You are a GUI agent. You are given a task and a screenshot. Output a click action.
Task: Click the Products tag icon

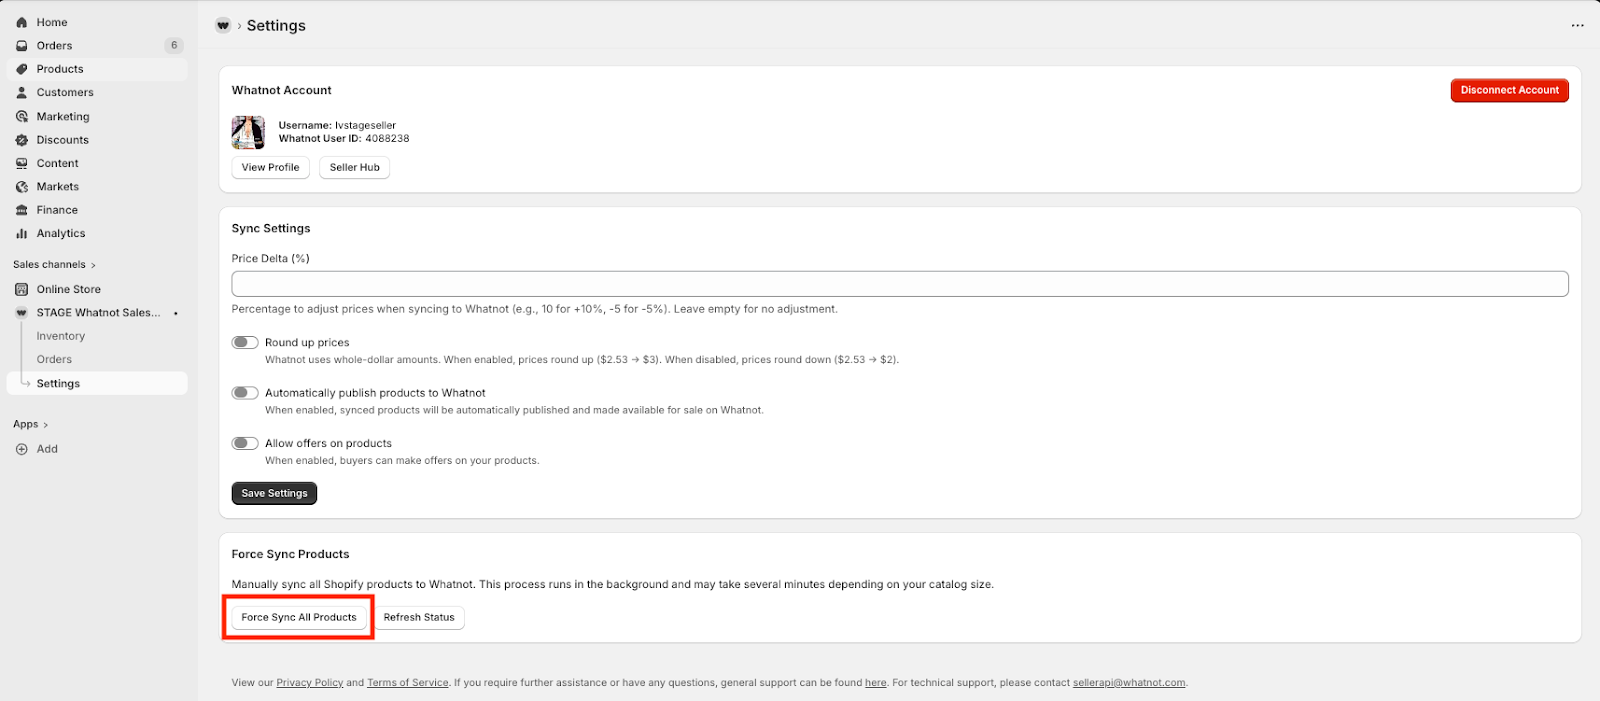[x=22, y=69]
